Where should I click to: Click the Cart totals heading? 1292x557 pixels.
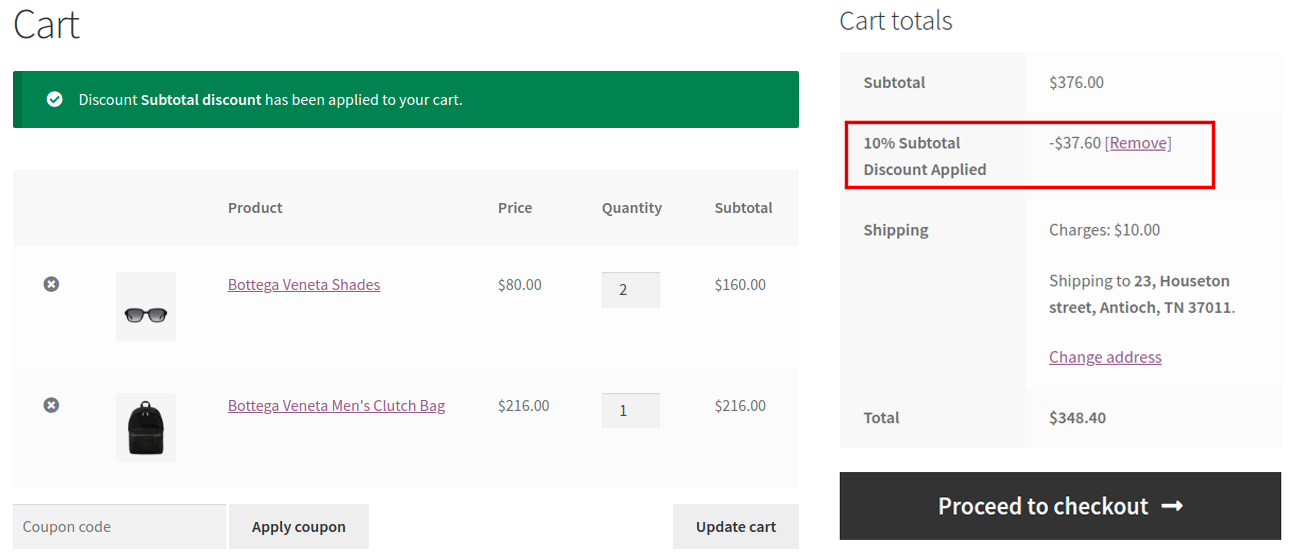895,21
